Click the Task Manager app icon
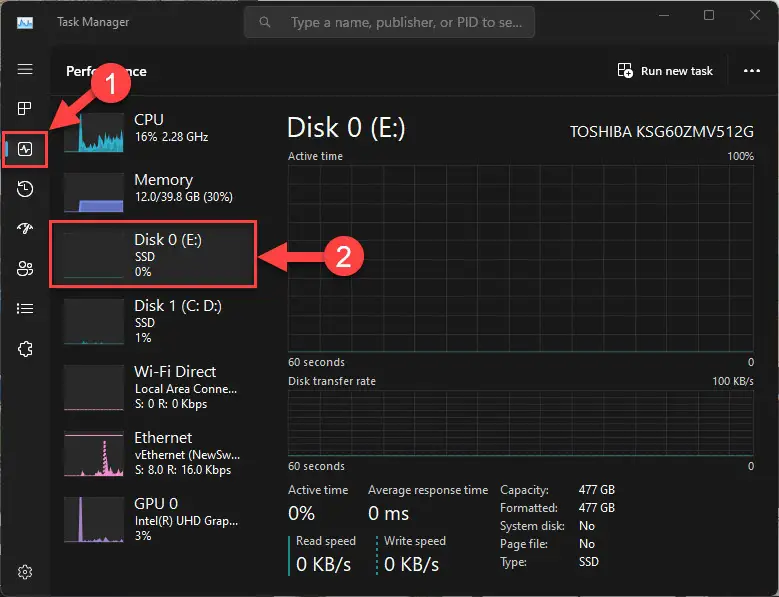This screenshot has width=779, height=597. pos(25,22)
